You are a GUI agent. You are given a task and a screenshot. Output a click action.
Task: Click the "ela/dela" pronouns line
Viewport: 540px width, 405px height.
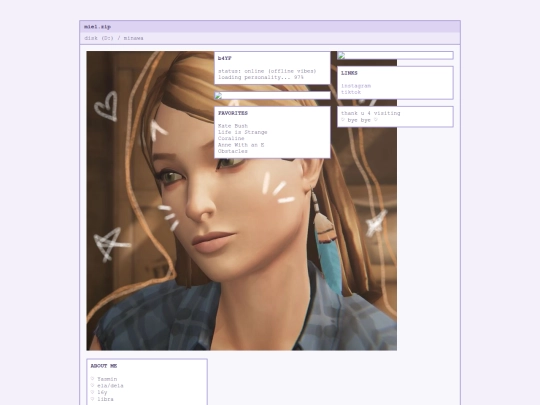click(x=107, y=386)
